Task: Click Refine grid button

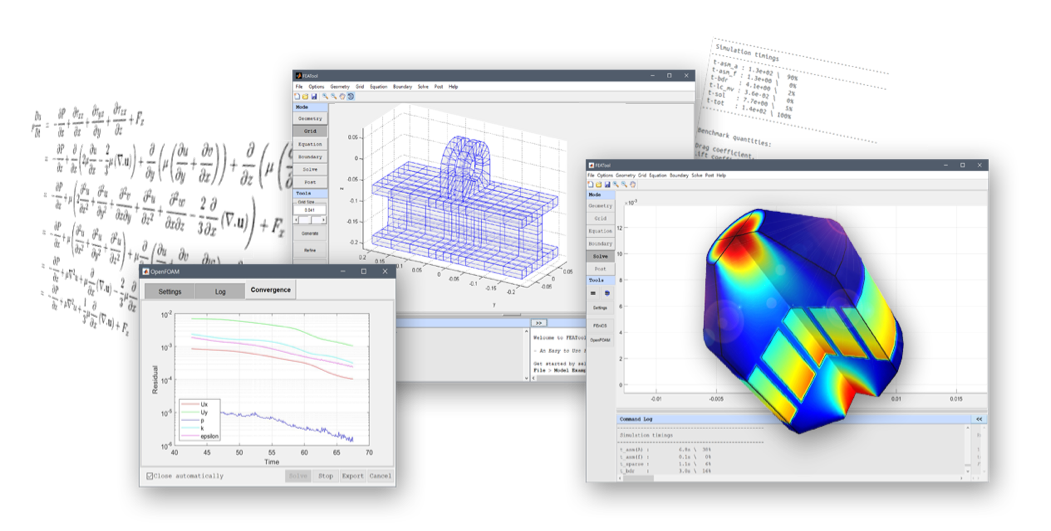Action: tap(310, 250)
